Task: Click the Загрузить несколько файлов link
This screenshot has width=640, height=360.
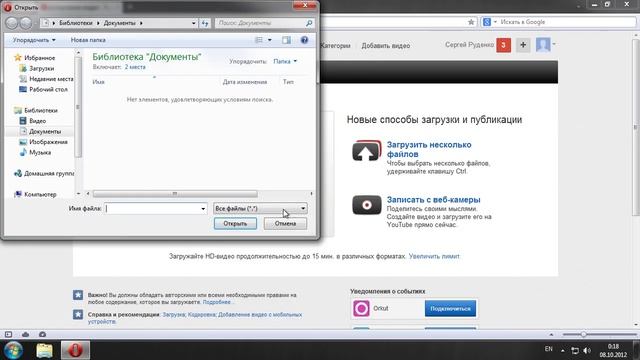Action: 429,149
